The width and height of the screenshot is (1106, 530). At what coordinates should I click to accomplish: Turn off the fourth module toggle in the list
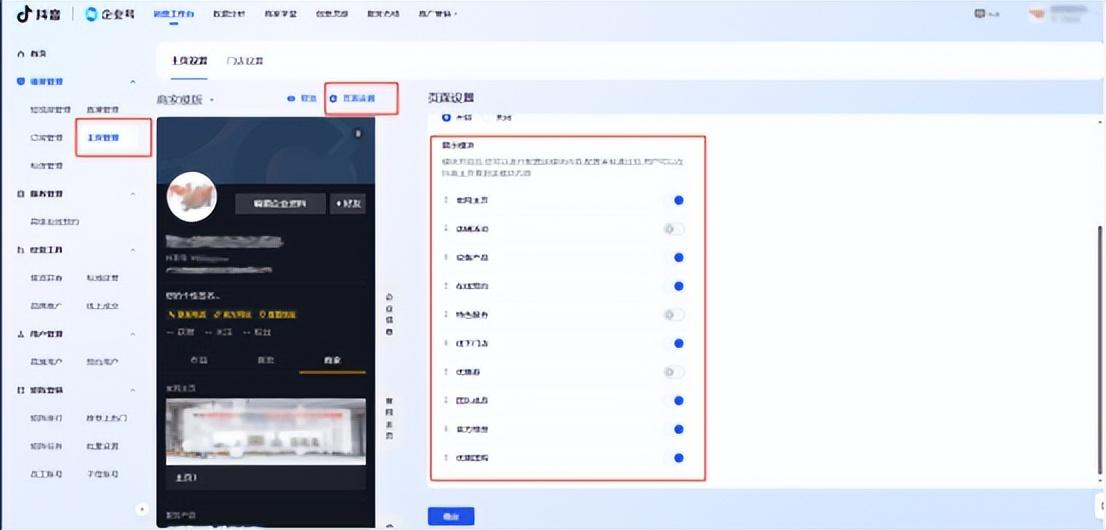(675, 287)
